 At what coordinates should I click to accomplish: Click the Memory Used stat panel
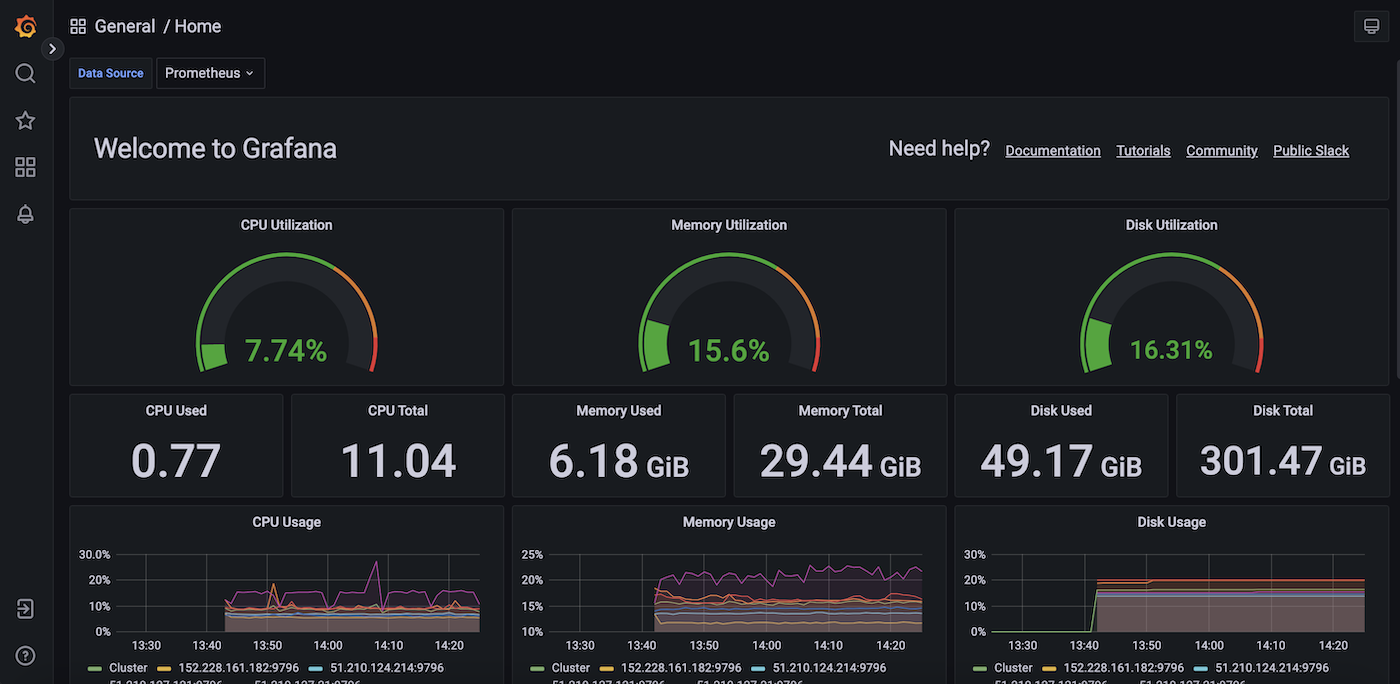point(618,444)
